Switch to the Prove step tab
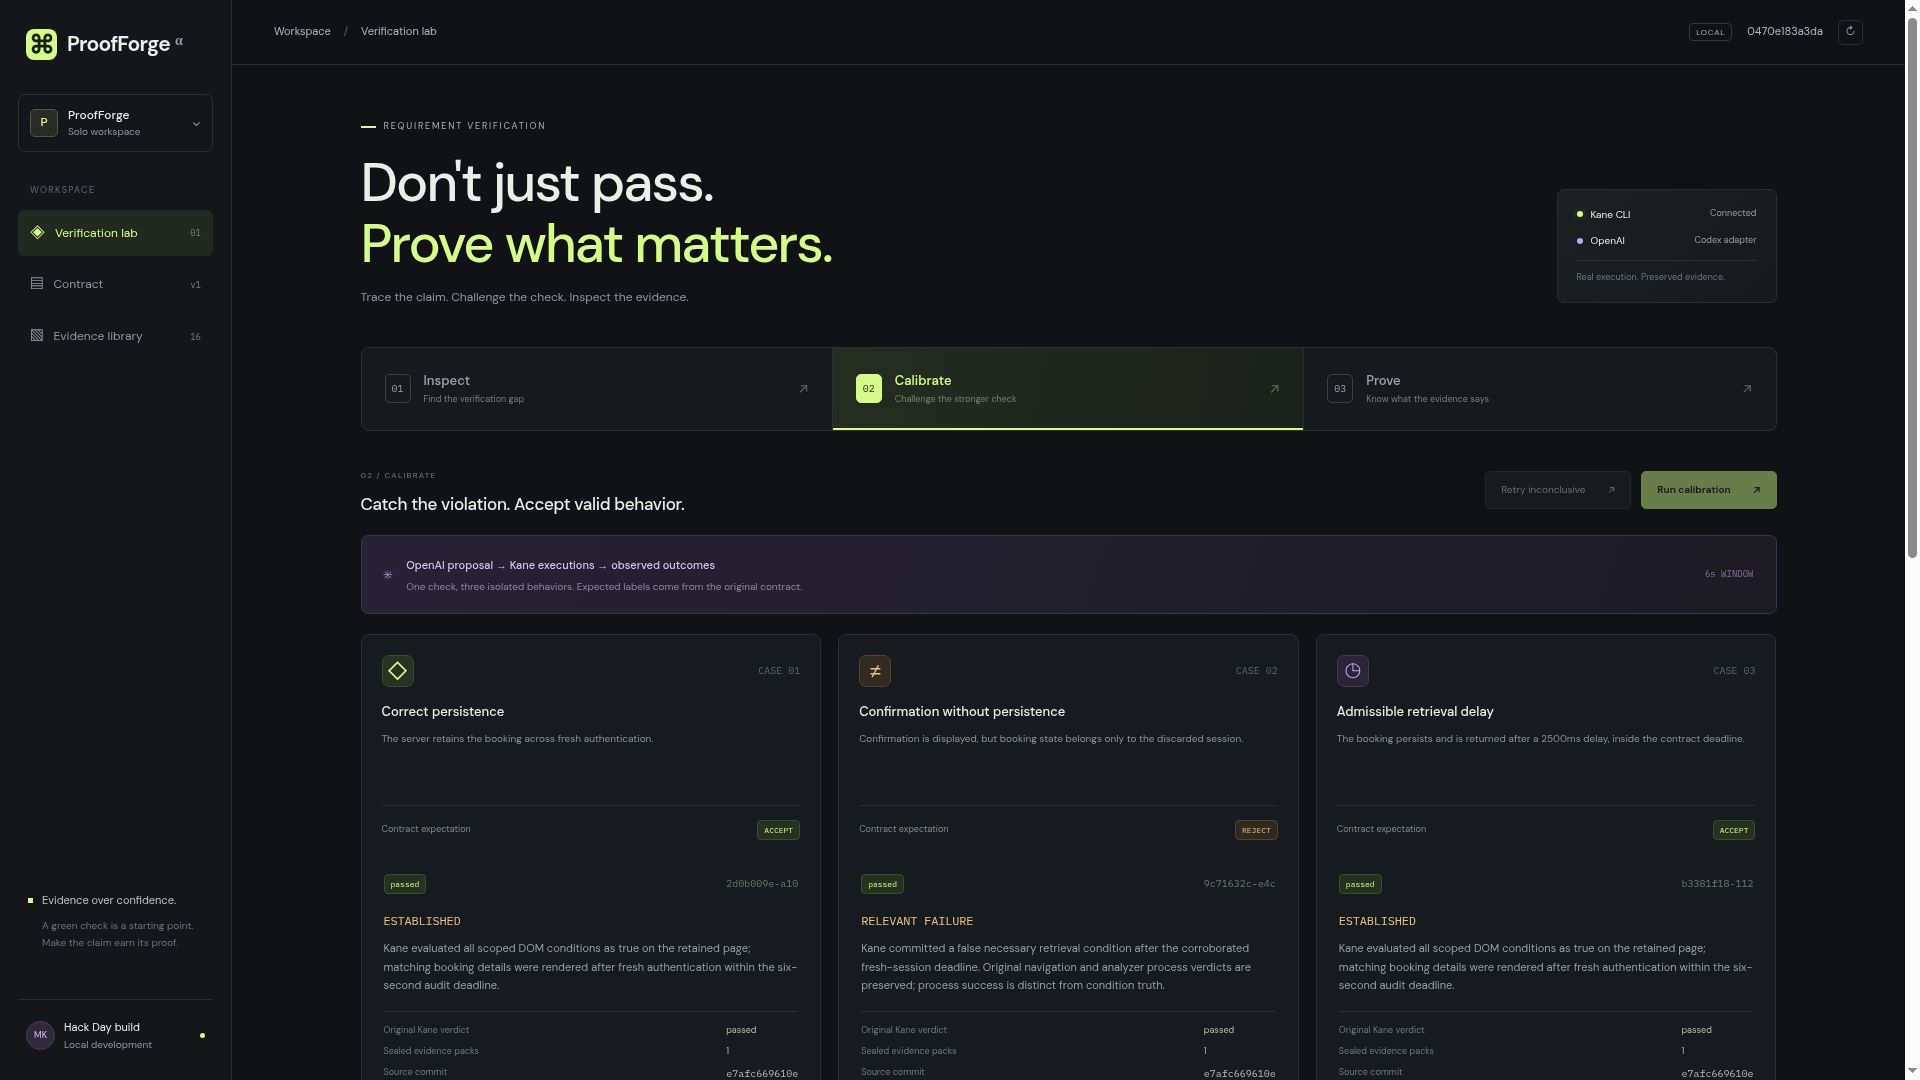 click(x=1540, y=389)
